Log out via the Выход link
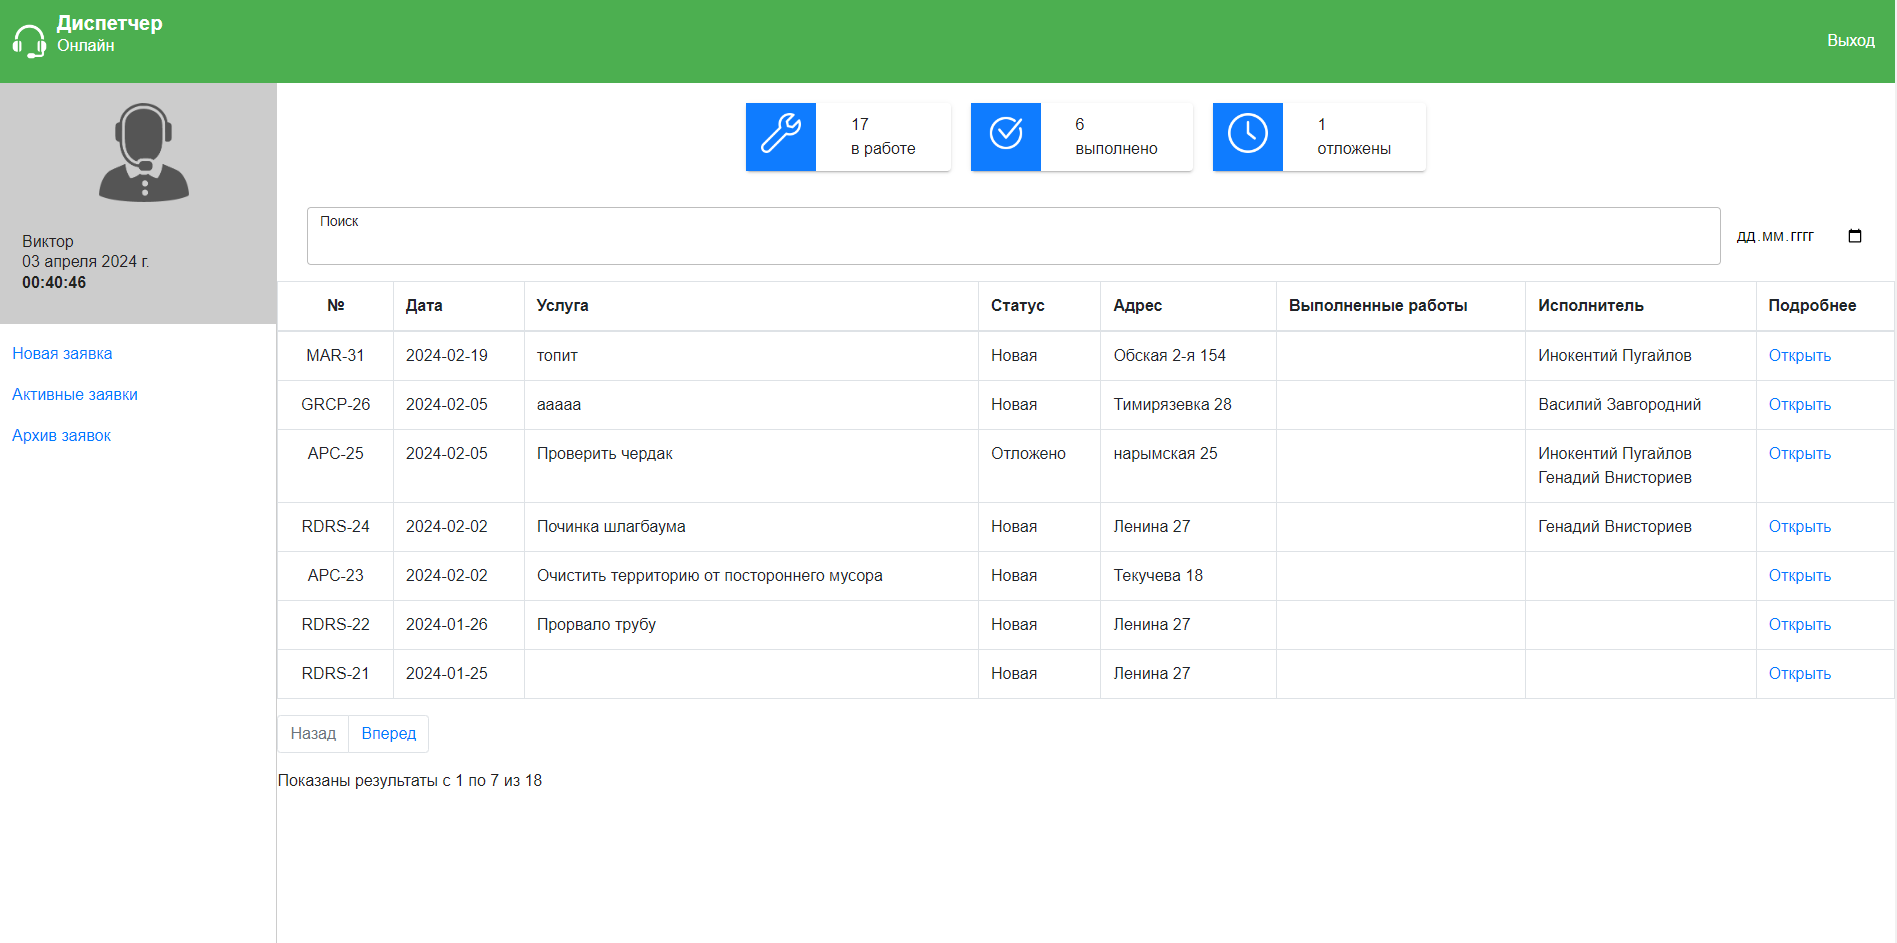Image resolution: width=1897 pixels, height=943 pixels. click(x=1851, y=40)
